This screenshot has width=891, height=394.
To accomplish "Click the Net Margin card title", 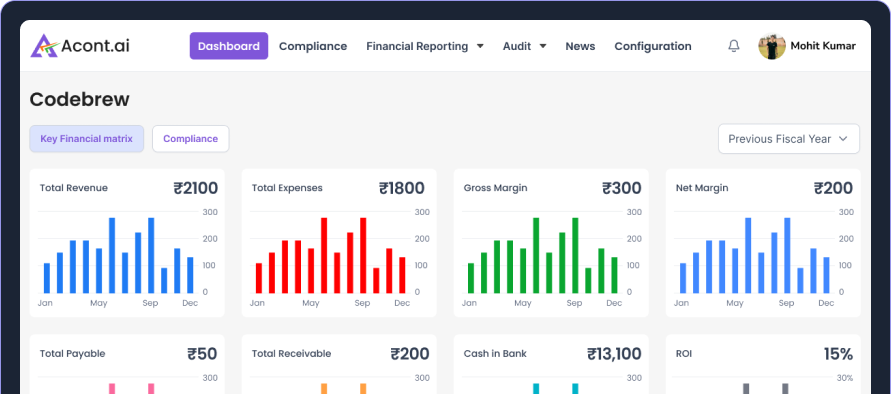I will point(702,188).
